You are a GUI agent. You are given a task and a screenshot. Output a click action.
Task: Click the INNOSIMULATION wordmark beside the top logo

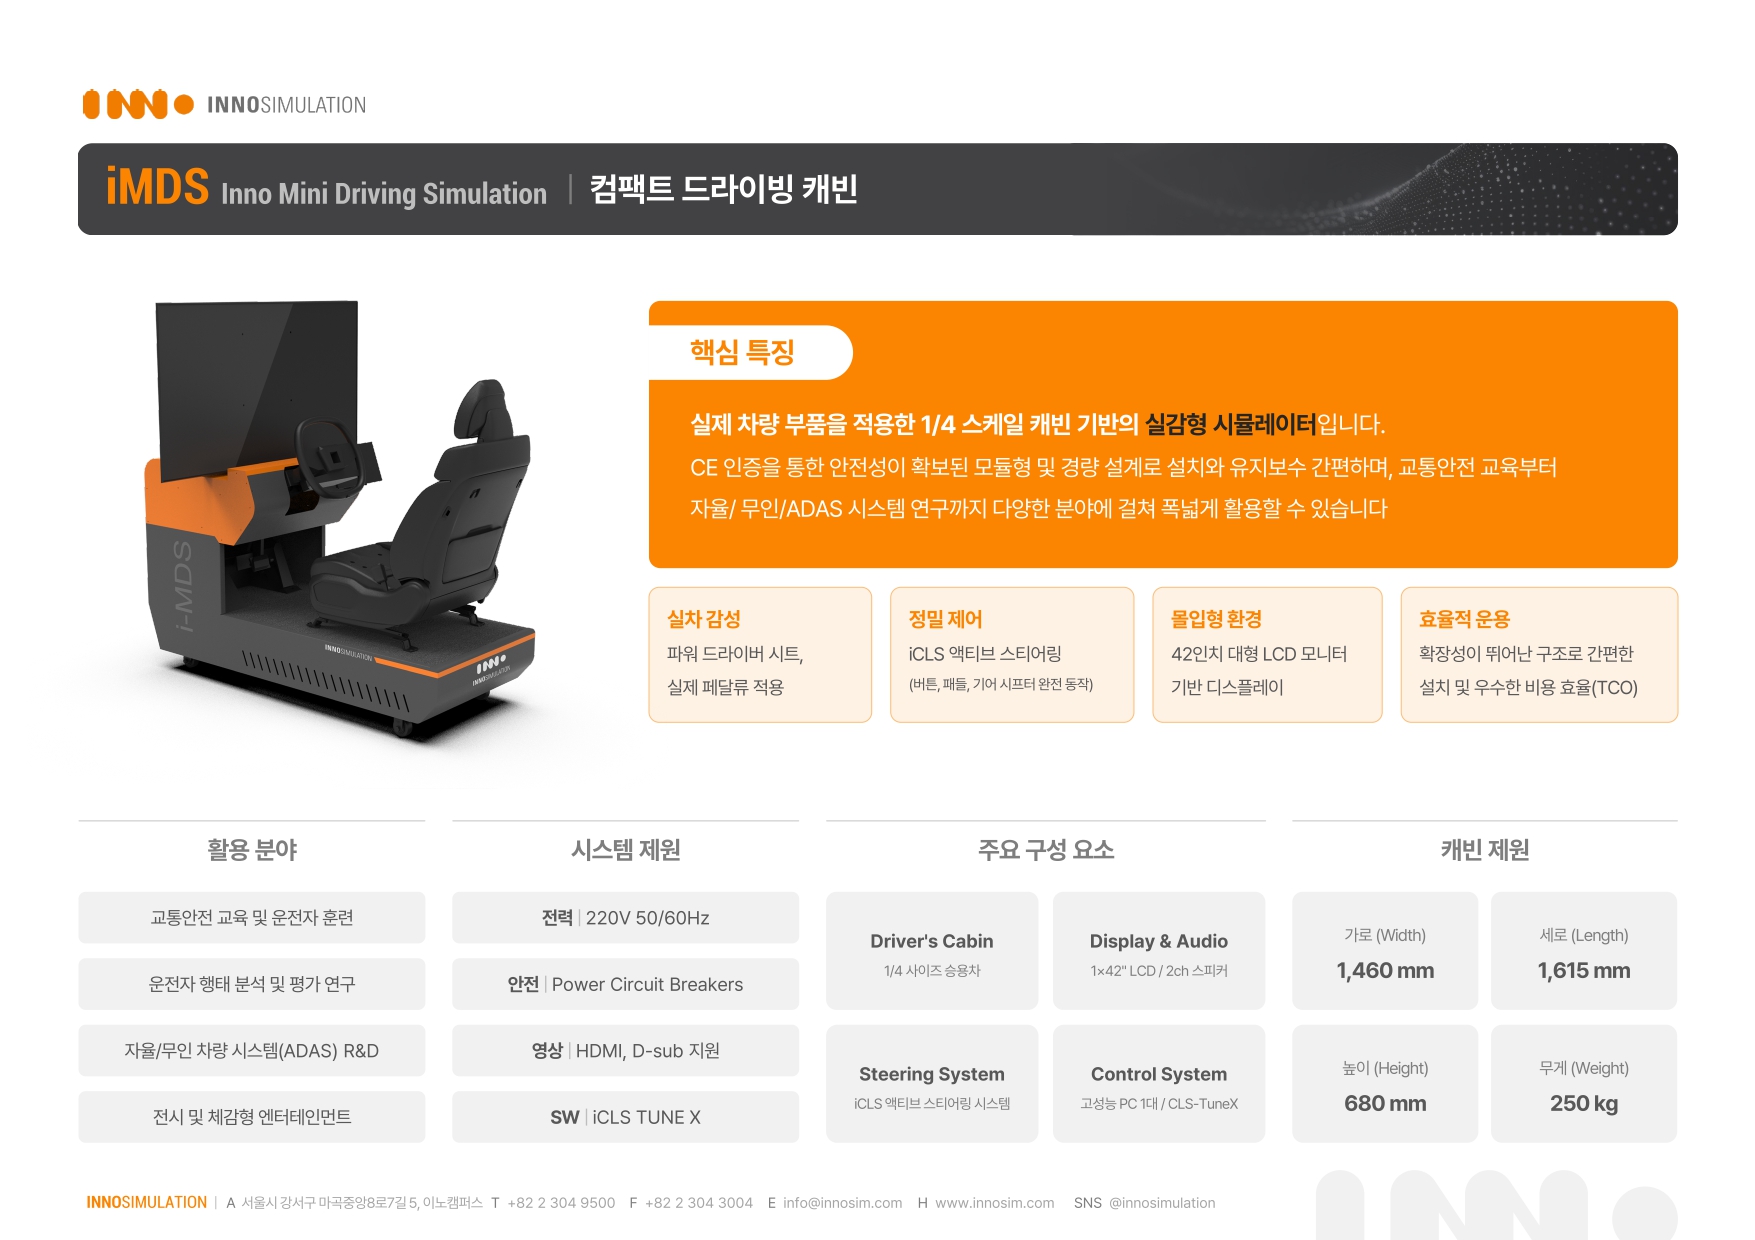(x=286, y=105)
